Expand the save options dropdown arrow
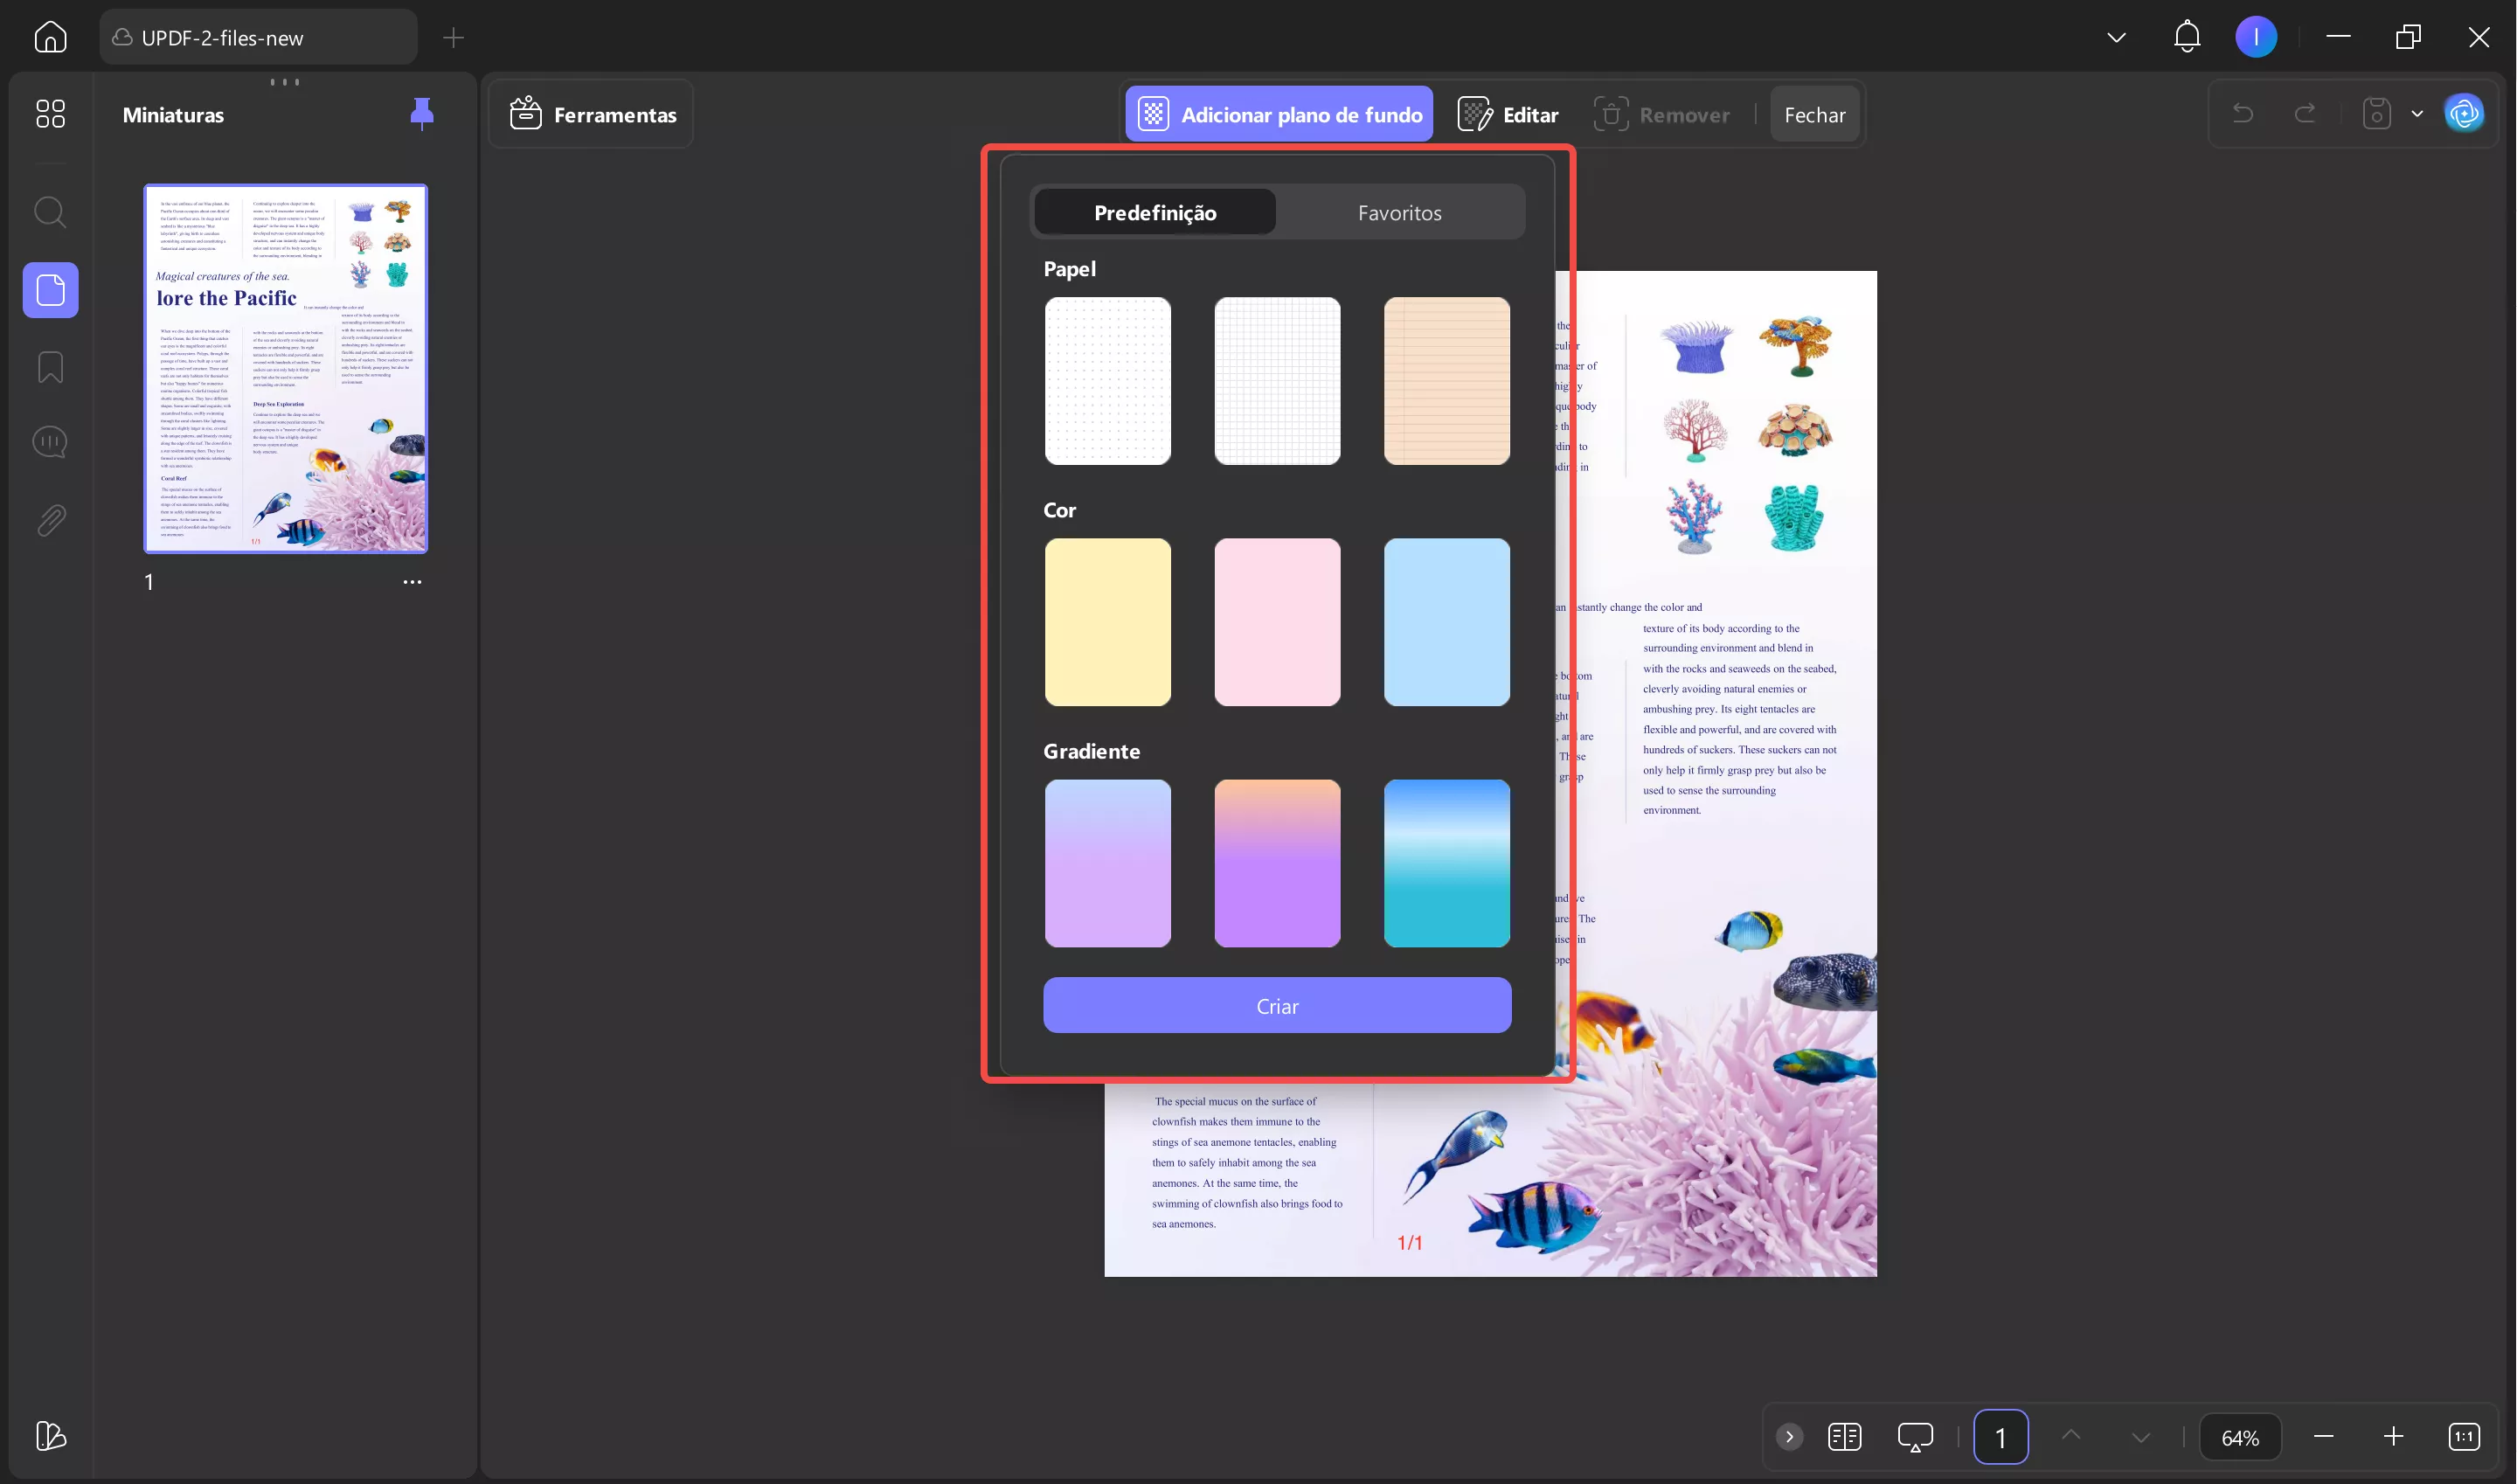Screen dimensions: 2517x1484 (2417, 114)
